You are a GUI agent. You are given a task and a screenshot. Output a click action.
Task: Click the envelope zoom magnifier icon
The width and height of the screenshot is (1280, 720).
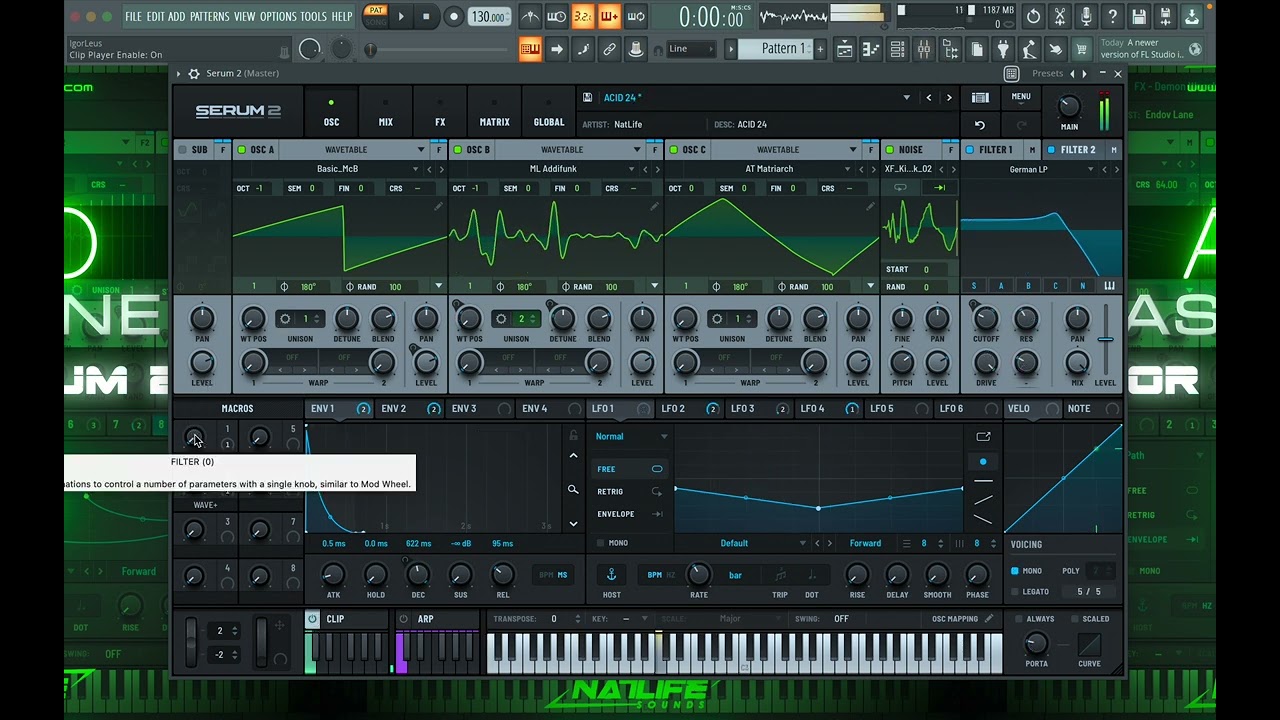(x=573, y=490)
